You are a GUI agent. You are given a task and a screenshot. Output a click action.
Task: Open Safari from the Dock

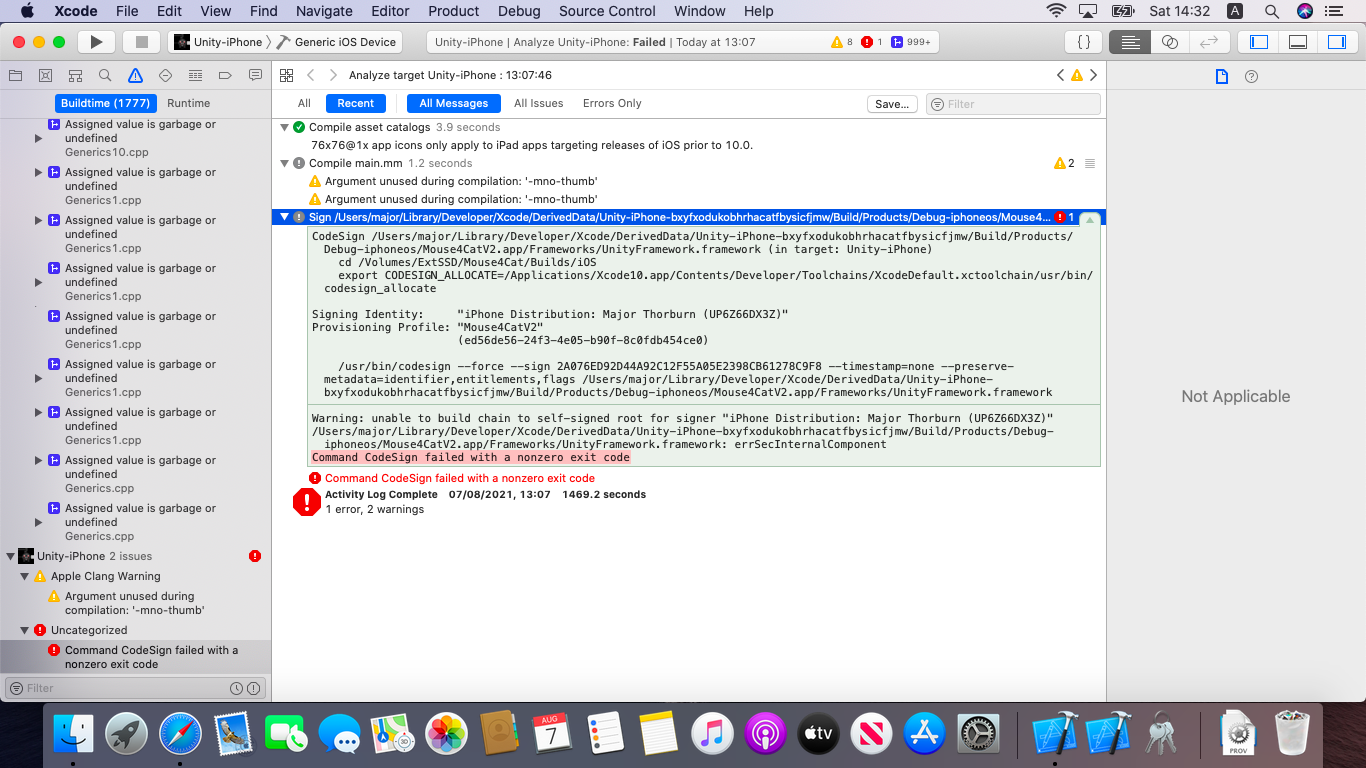pyautogui.click(x=180, y=735)
